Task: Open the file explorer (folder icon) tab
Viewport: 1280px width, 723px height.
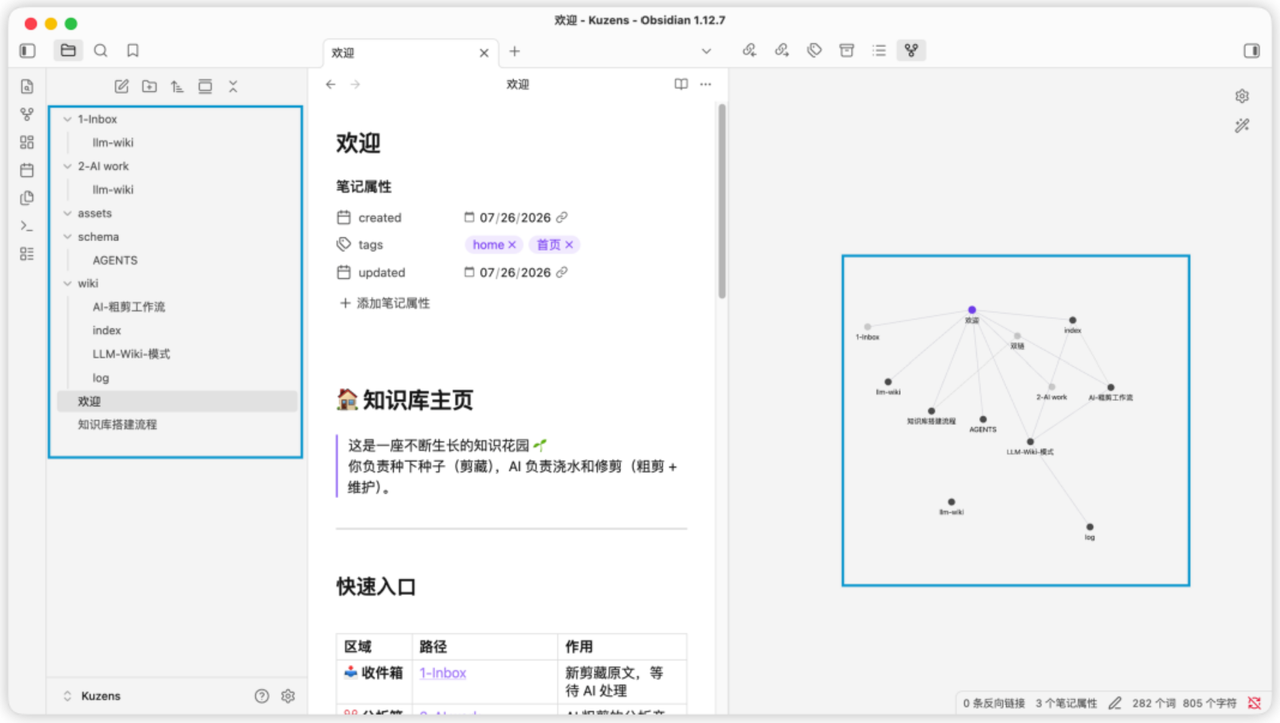Action: pyautogui.click(x=68, y=50)
